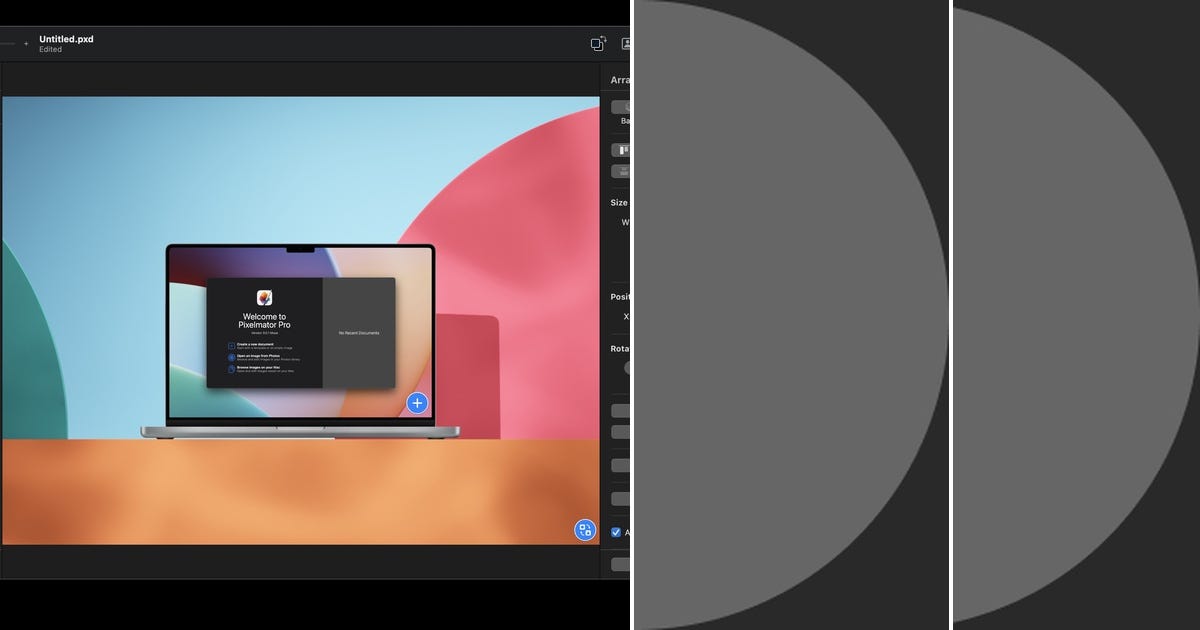Screen dimensions: 1200x630
Task: Uncheck the checked checkbox near the sidebar bottom
Action: (x=615, y=532)
